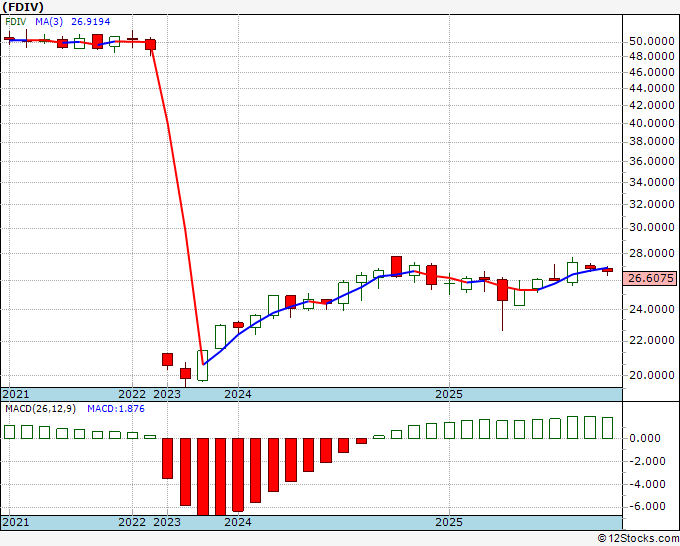The width and height of the screenshot is (680, 546).
Task: Click the 42.0000 price axis label
Action: 651,105
